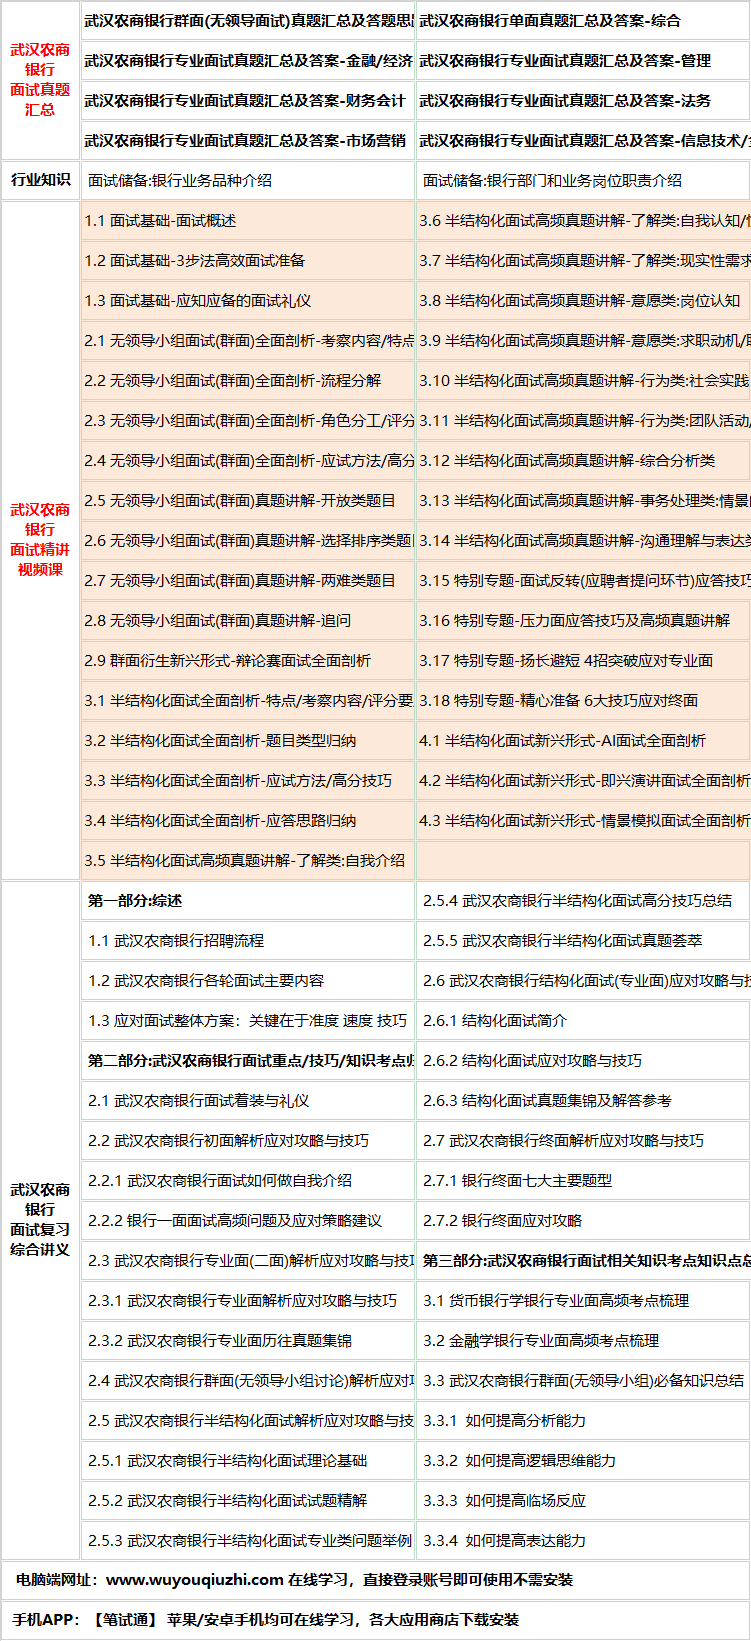Click the 手机APP 笔试通 download line
This screenshot has width=751, height=1641.
click(x=265, y=1620)
